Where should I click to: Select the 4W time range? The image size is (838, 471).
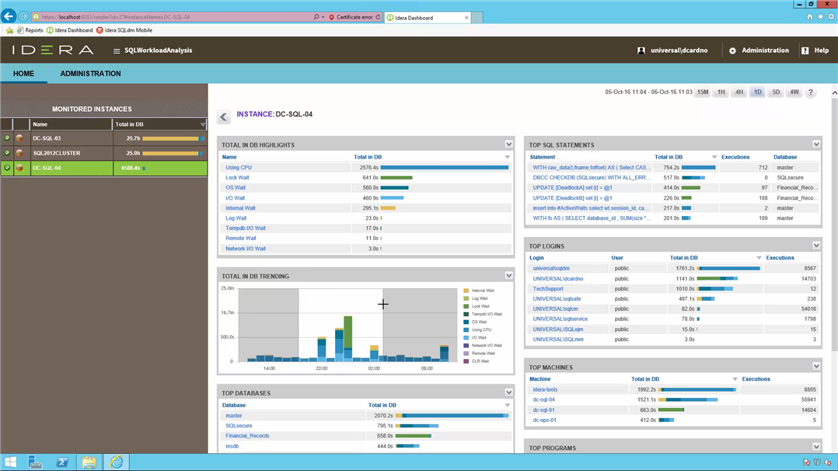pyautogui.click(x=794, y=92)
